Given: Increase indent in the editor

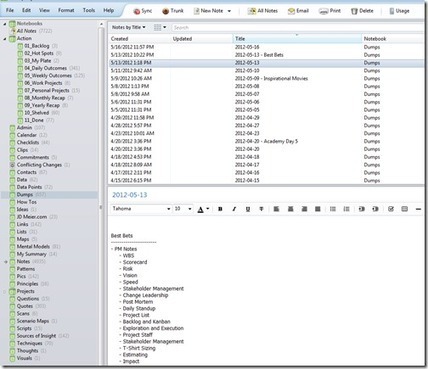Looking at the screenshot, I should (362, 209).
